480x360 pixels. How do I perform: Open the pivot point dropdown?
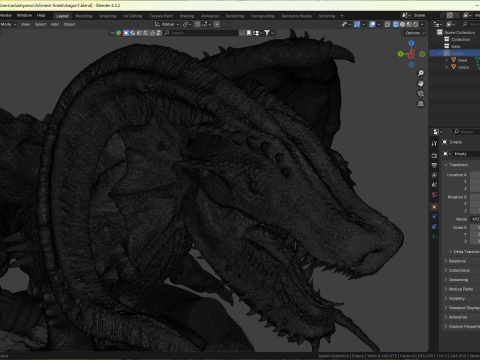187,24
